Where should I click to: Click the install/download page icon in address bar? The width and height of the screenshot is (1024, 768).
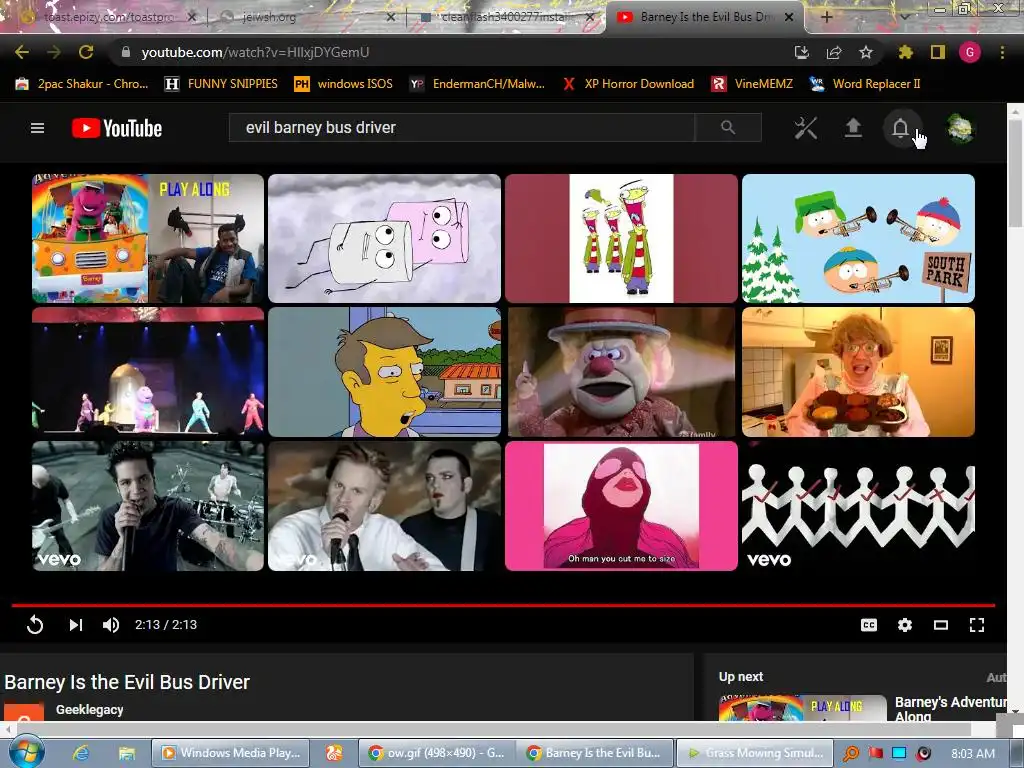(x=801, y=52)
